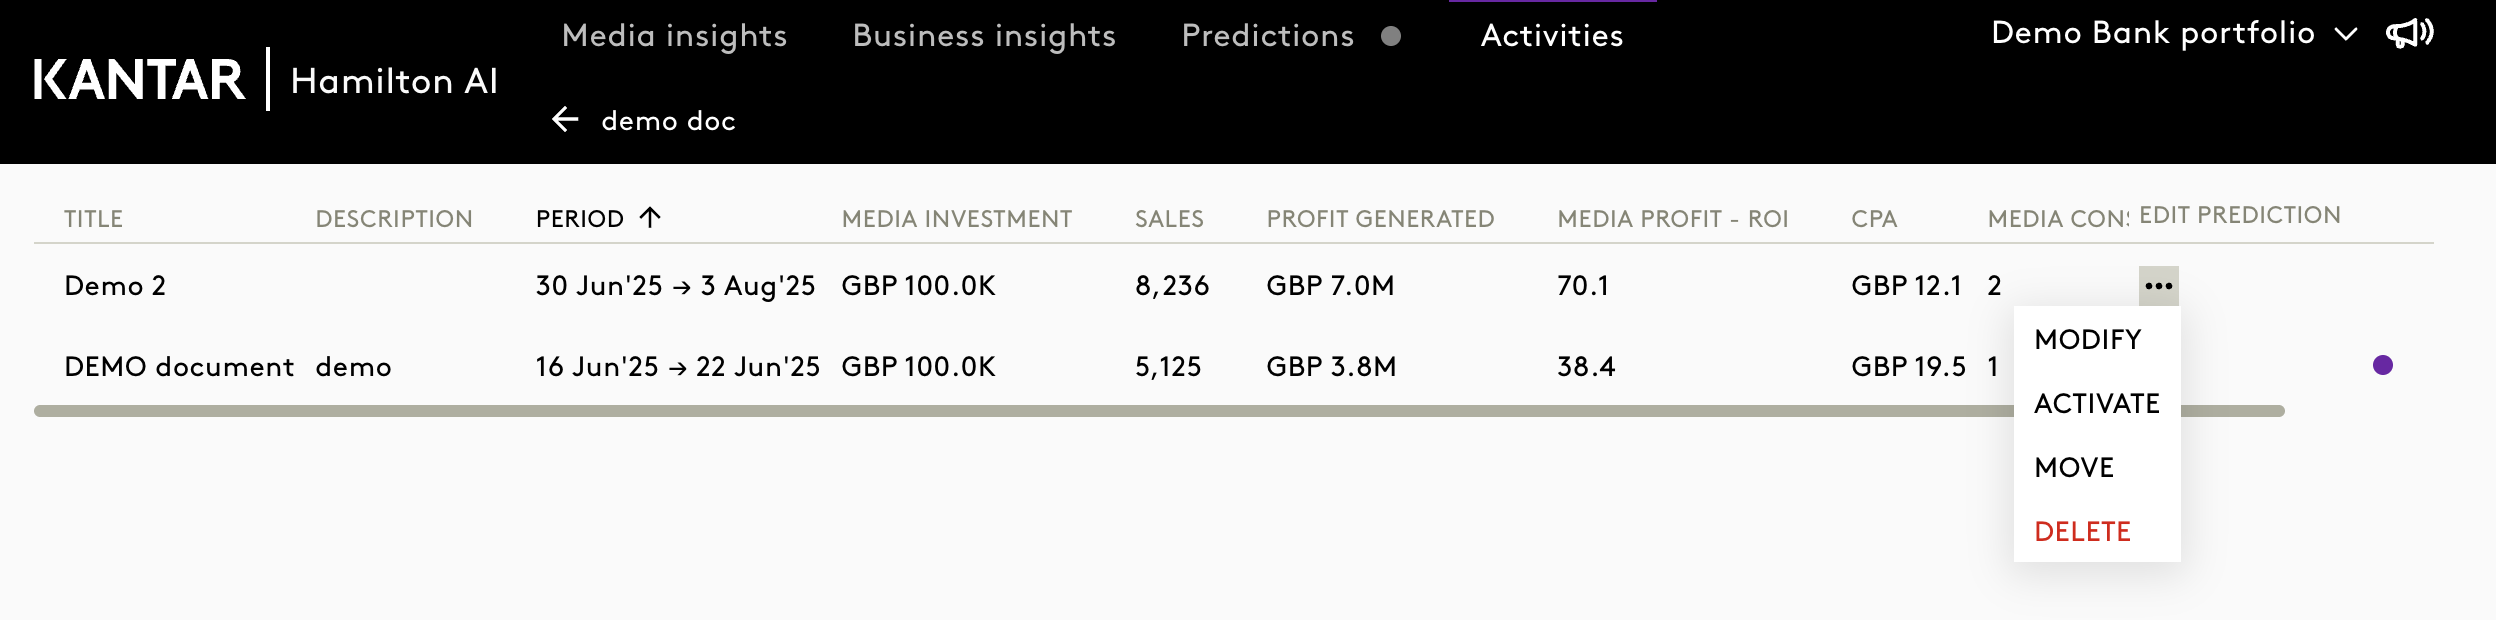Click the grey dot beside Predictions

(x=1390, y=36)
